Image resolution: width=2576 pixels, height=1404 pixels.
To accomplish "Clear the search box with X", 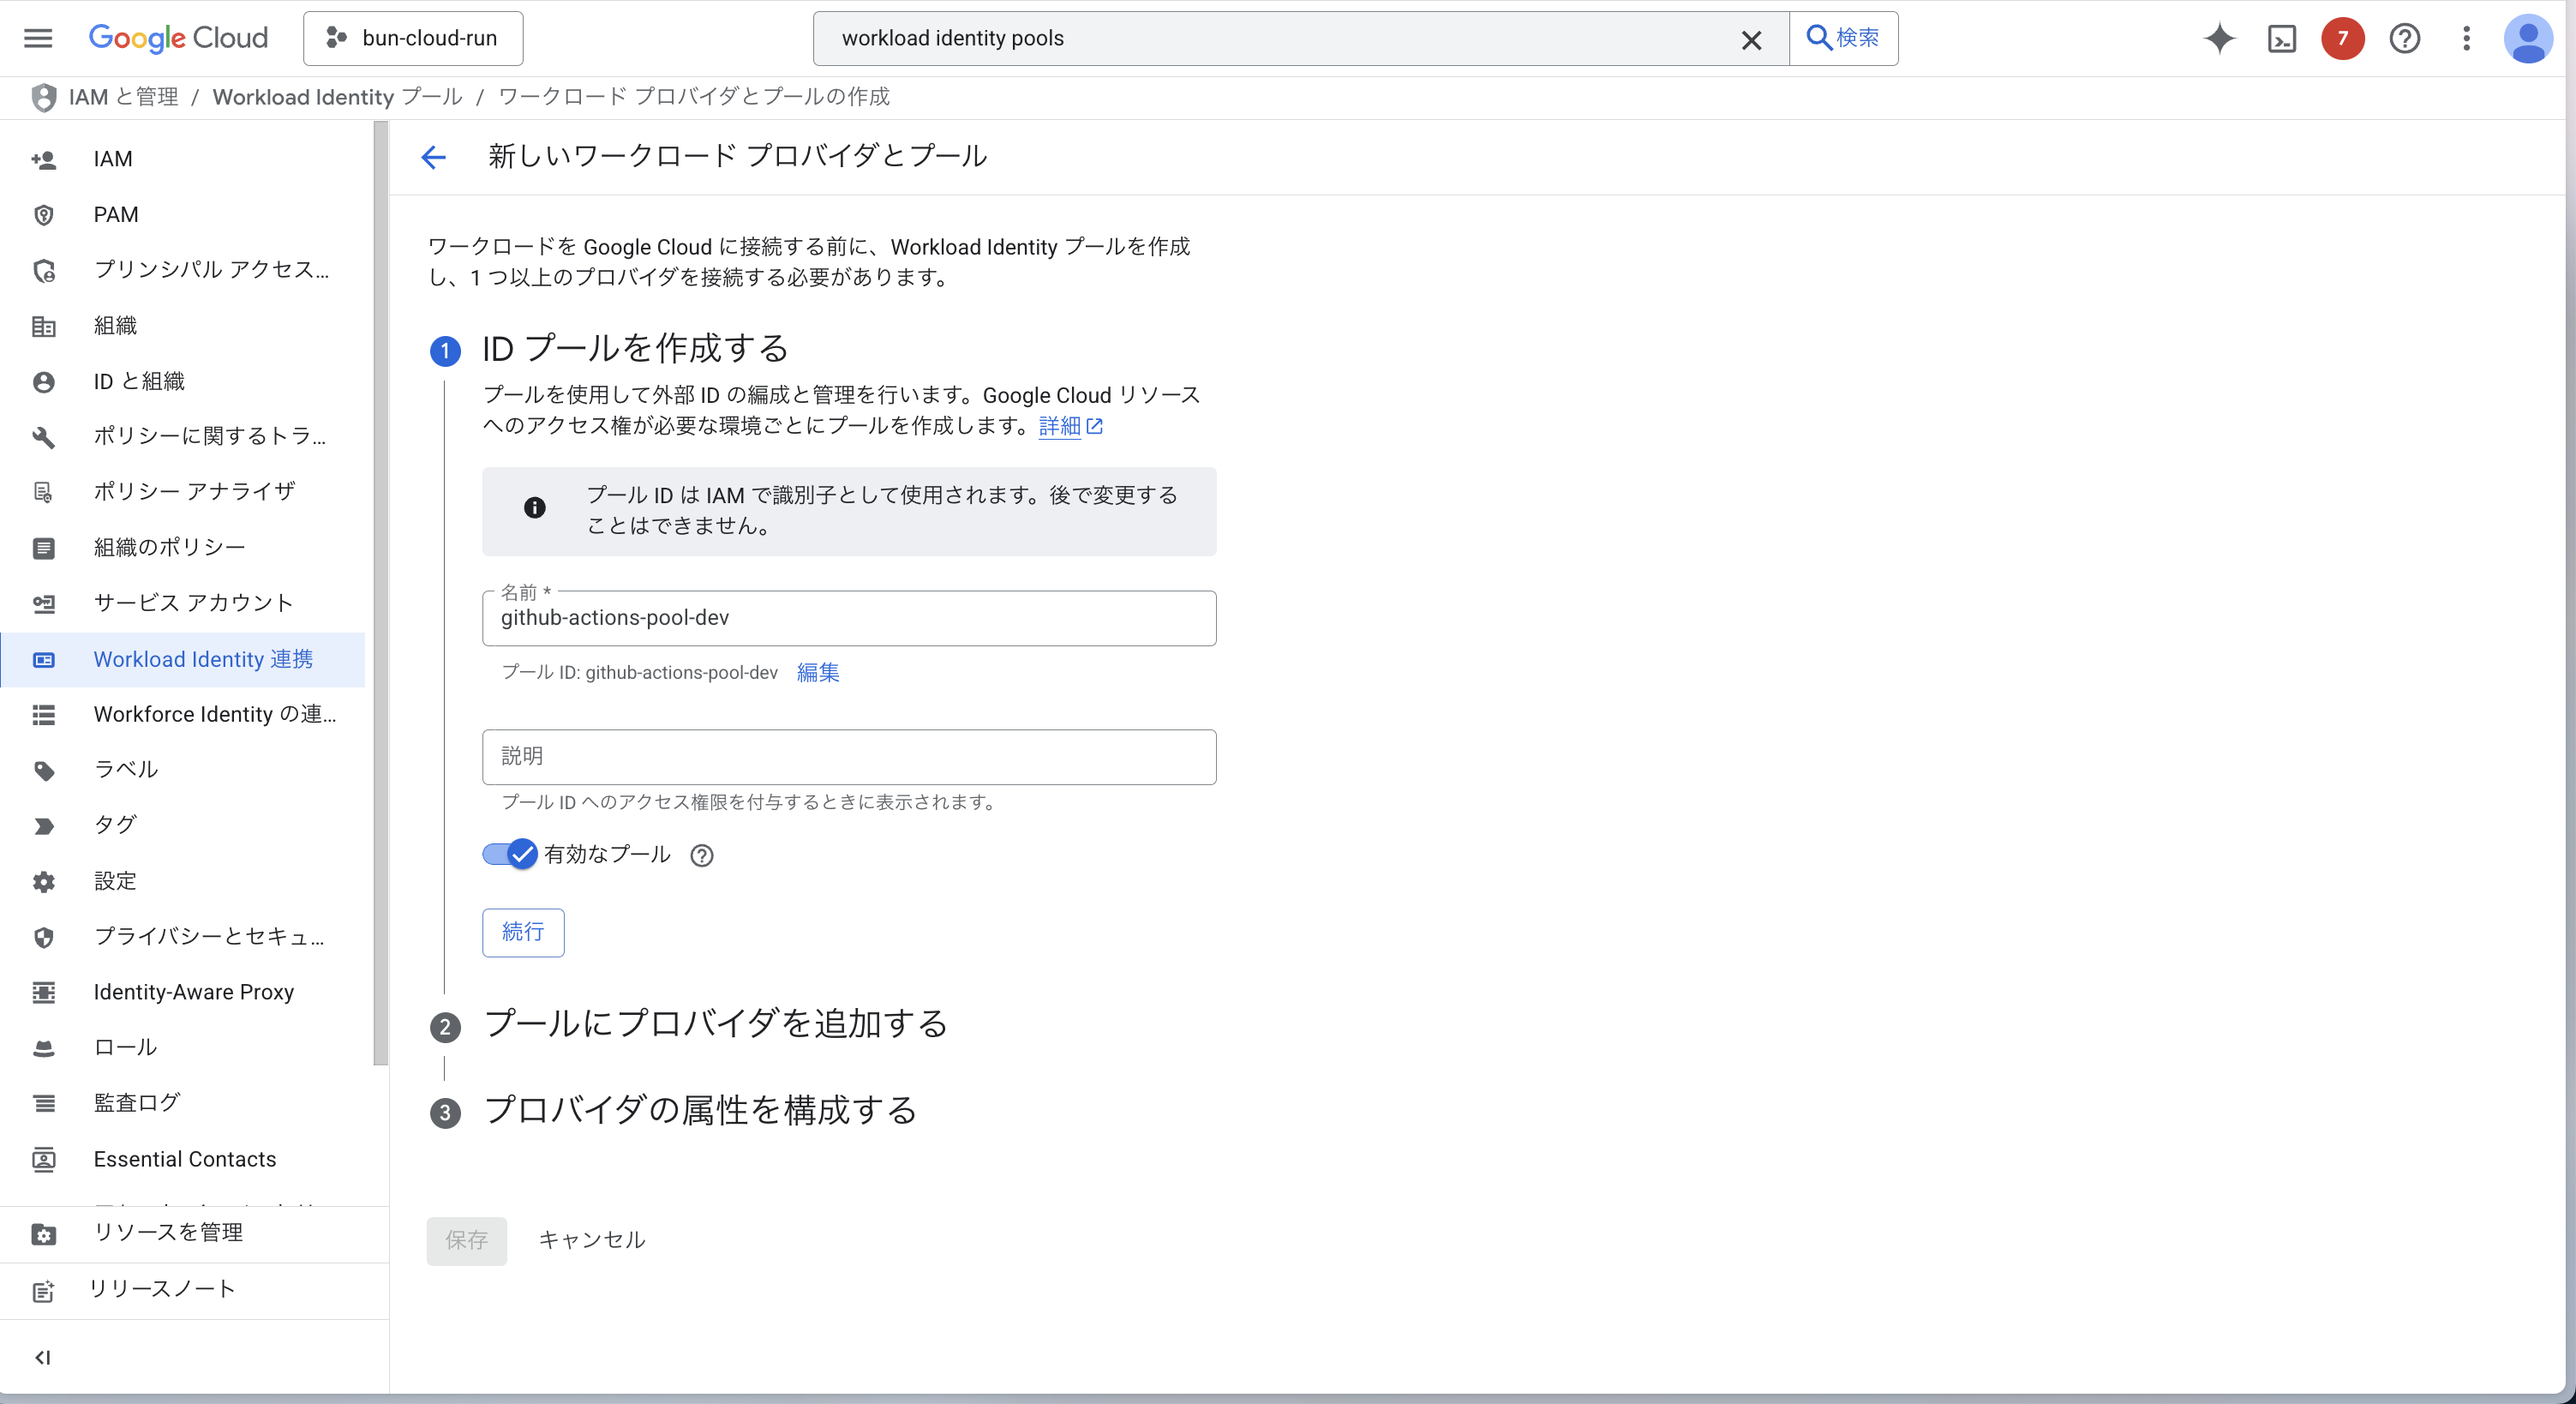I will coord(1751,39).
